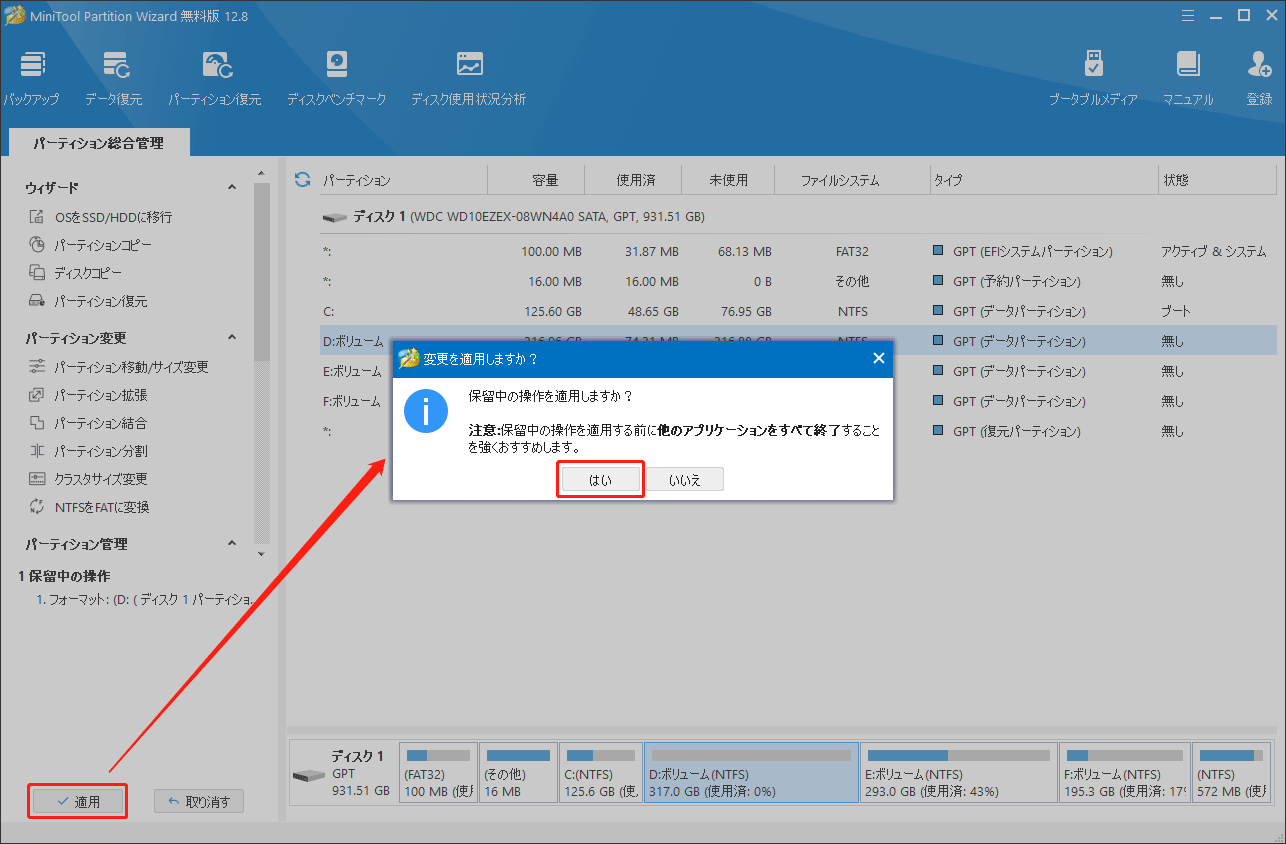Click (NTFS) 572 MB block in disk map
The width and height of the screenshot is (1286, 844).
(x=1232, y=772)
